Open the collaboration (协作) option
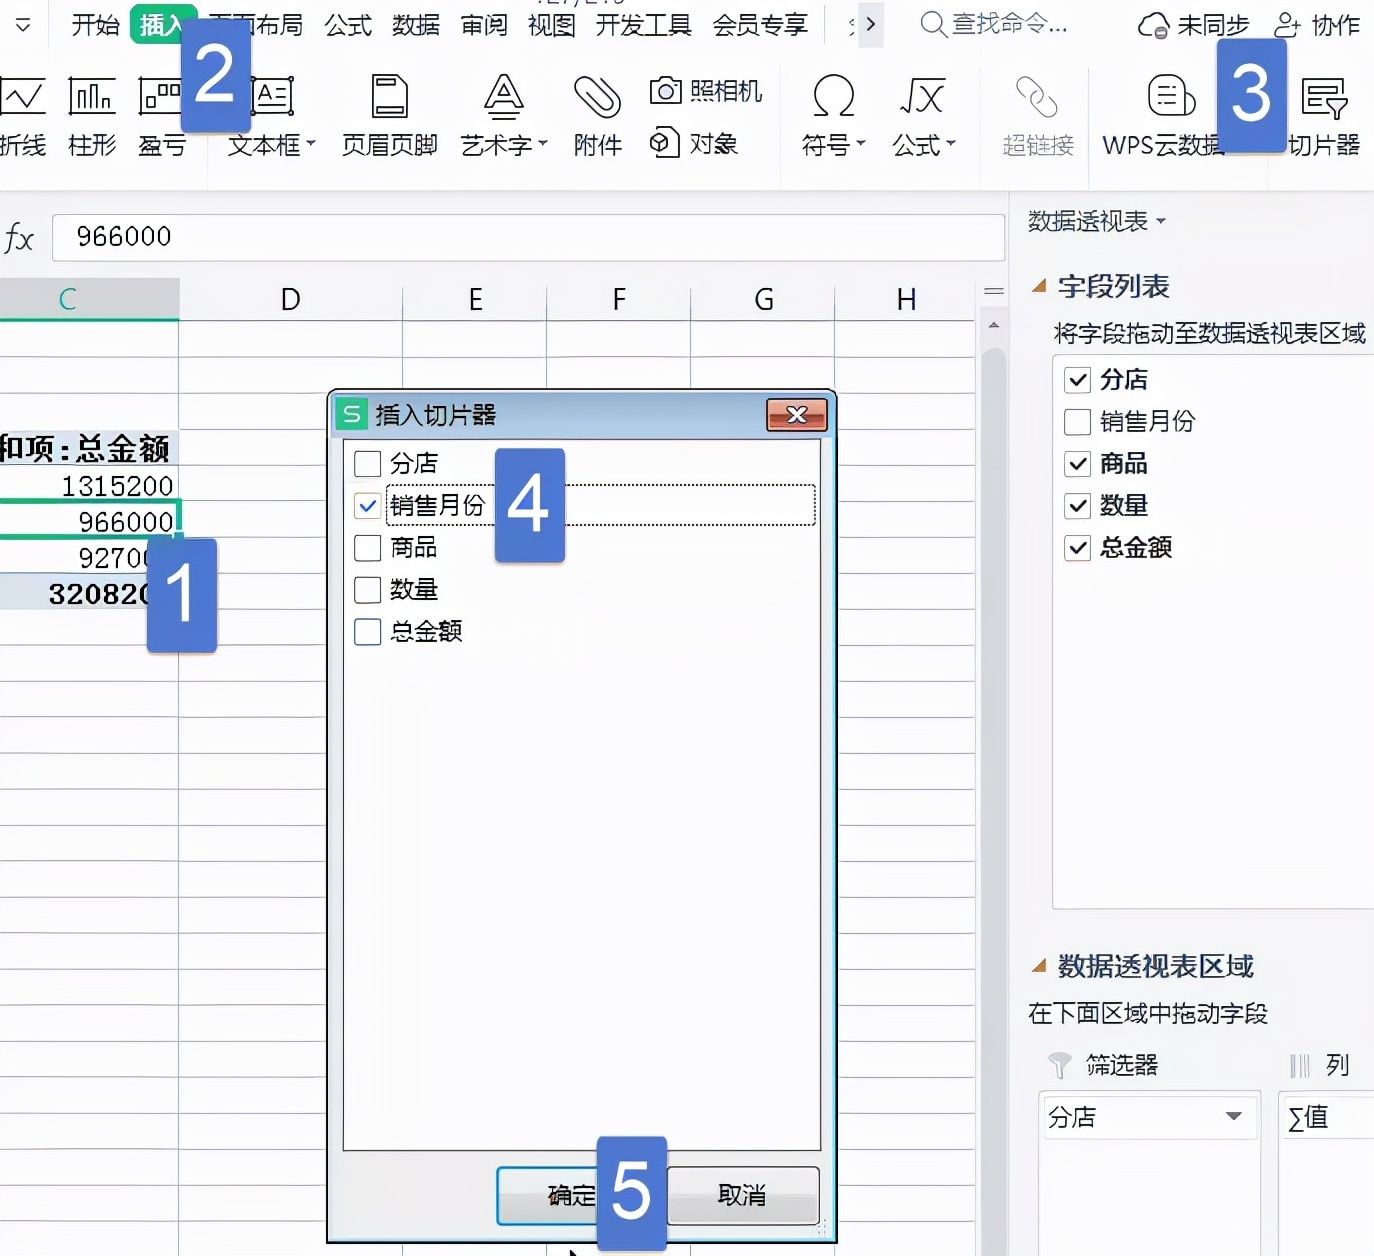 pos(1317,25)
